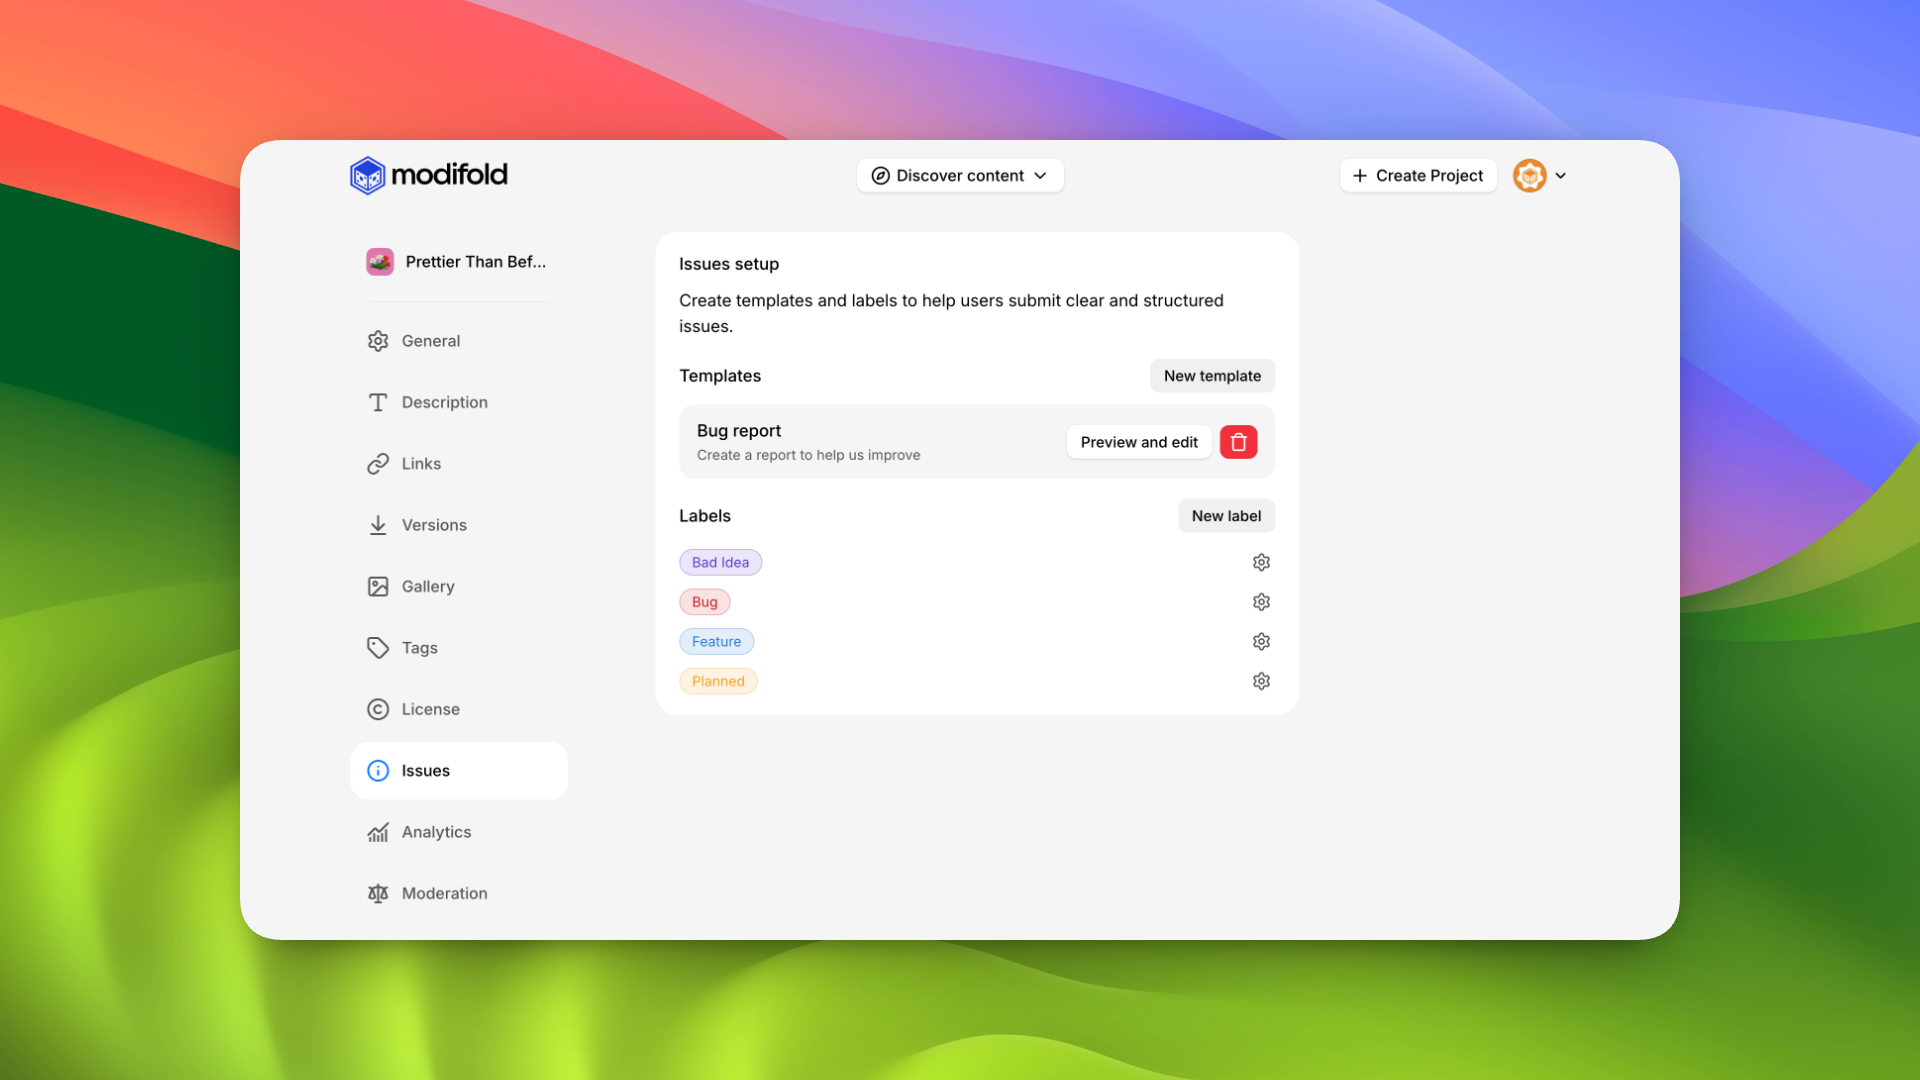Click the Moderation scales icon in sidebar
Screen dimensions: 1920x1080
378,893
